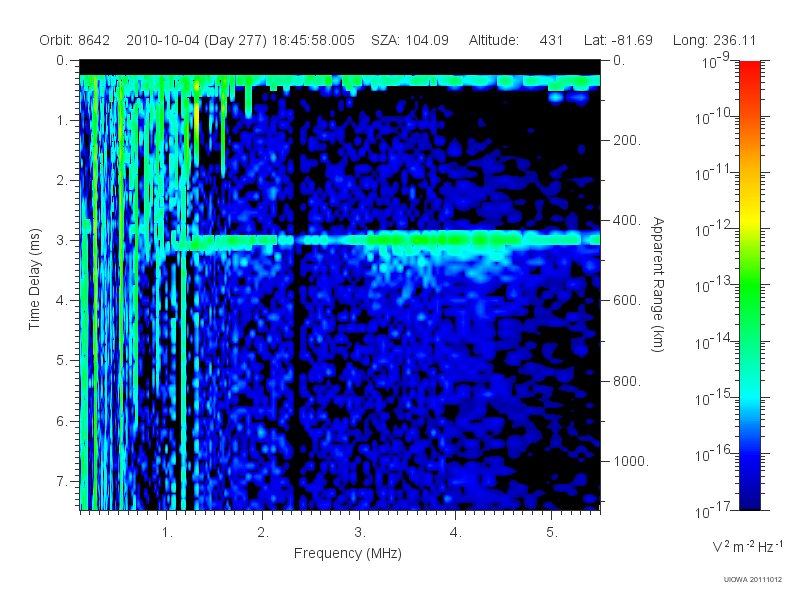Click the UIOWA 20111012 credit text
The height and width of the screenshot is (600, 800).
click(753, 580)
